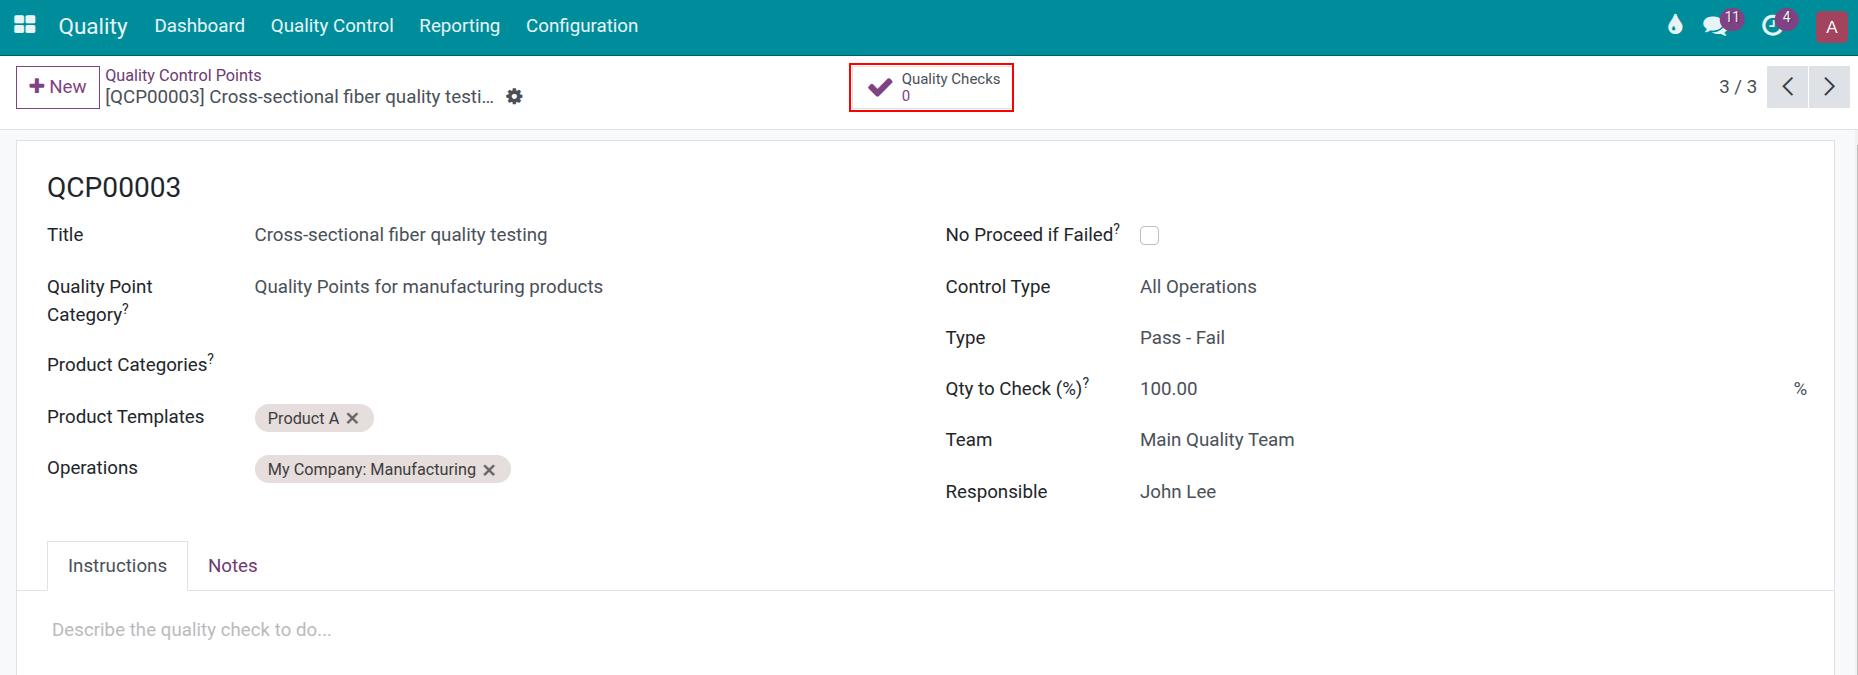The height and width of the screenshot is (675, 1858).
Task: Open the Quality Control menu
Action: point(332,26)
